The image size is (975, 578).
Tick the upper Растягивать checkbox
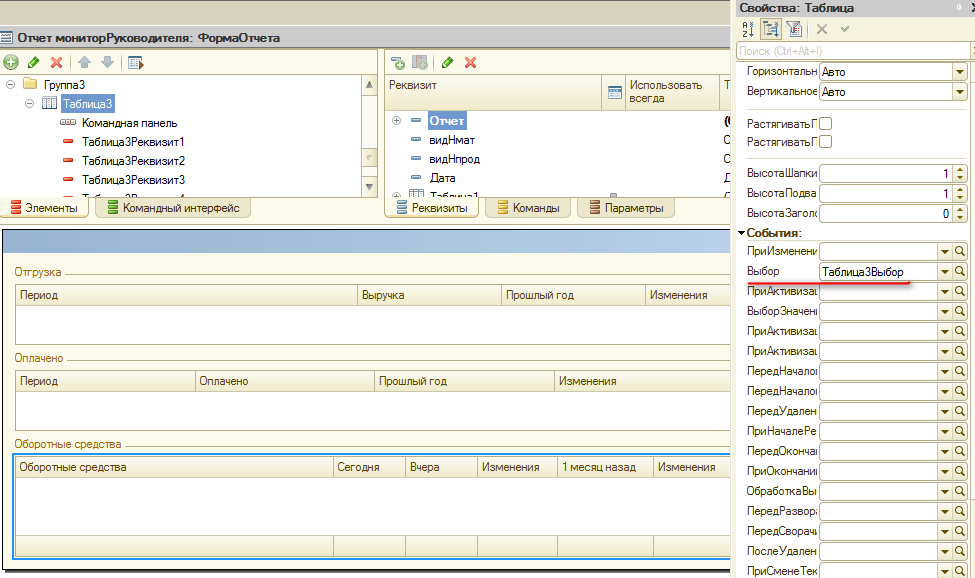(x=826, y=123)
